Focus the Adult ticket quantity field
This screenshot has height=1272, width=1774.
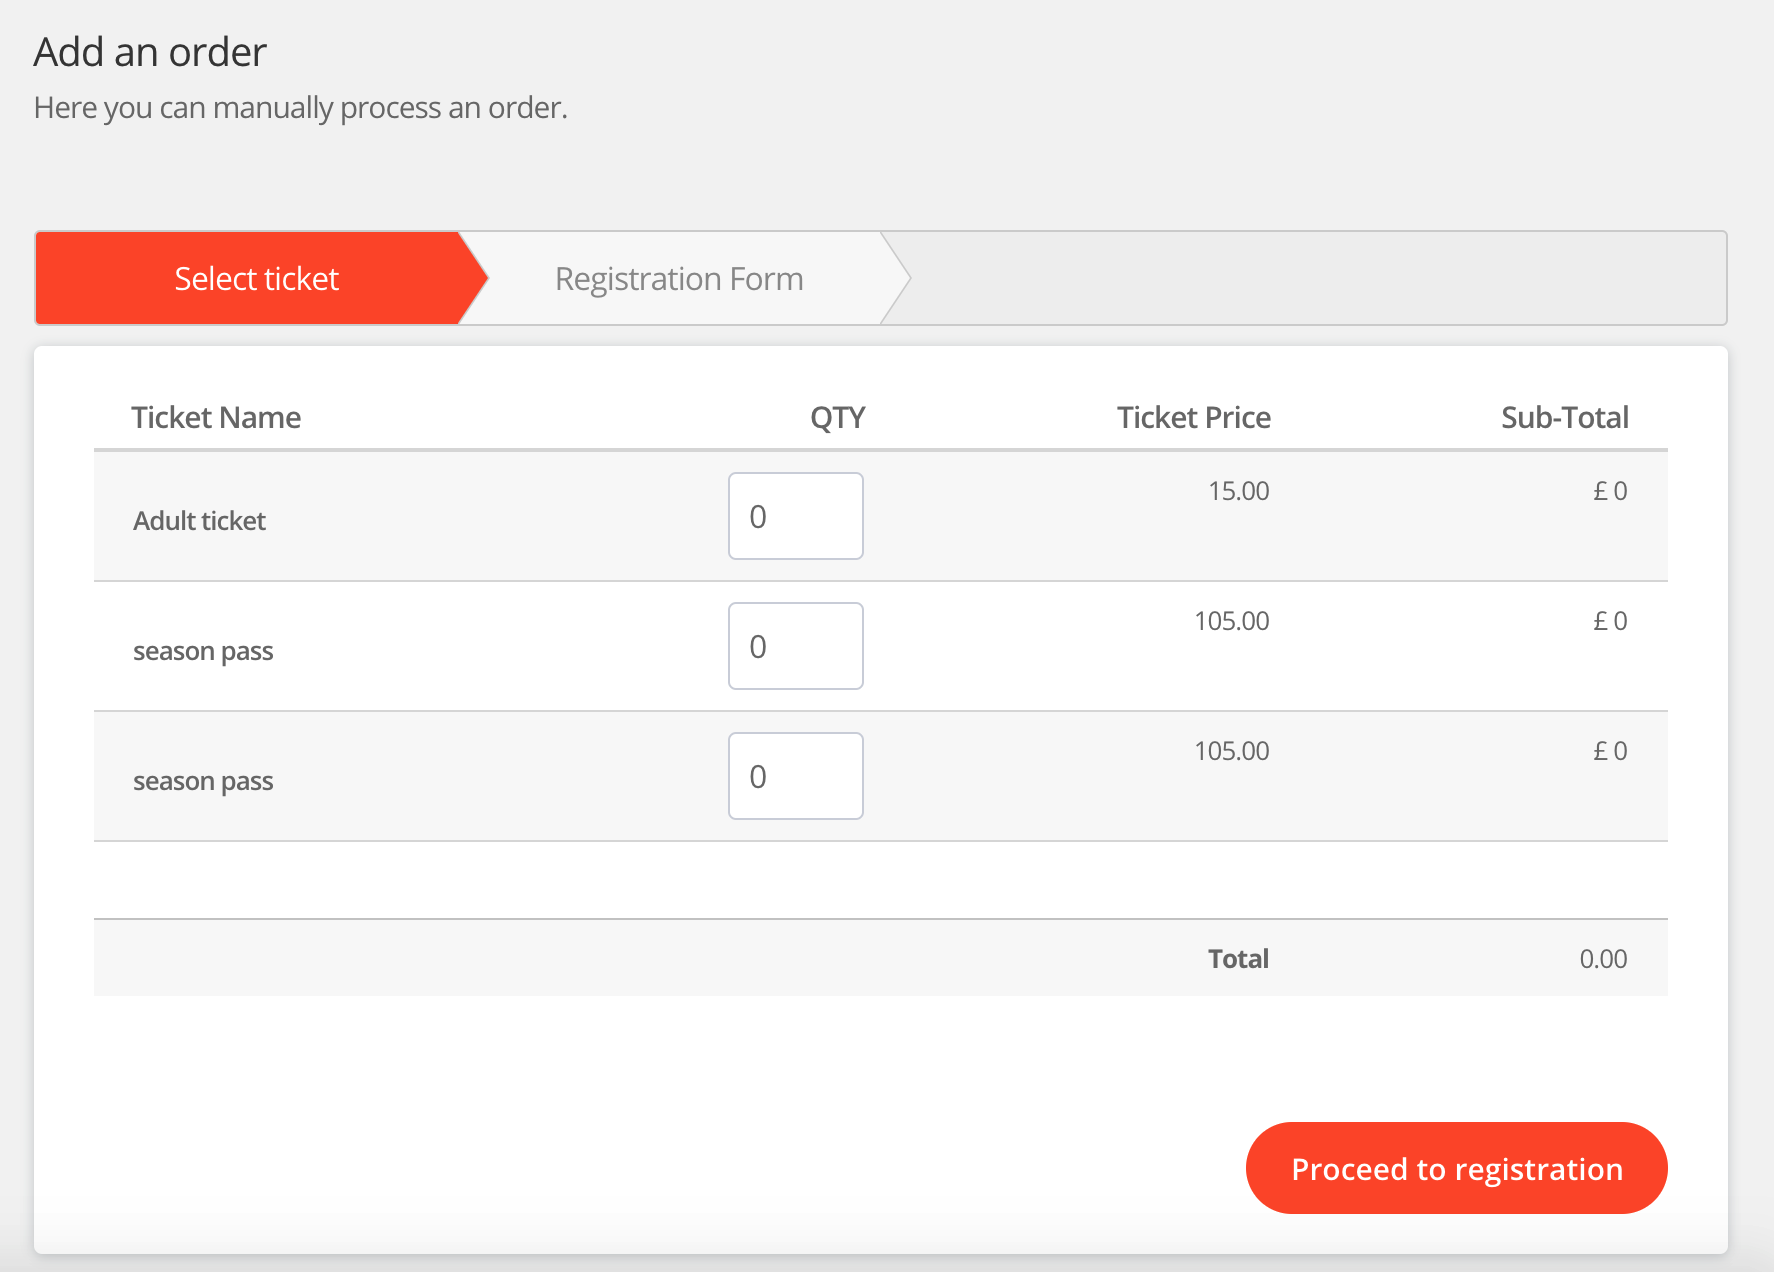click(795, 516)
